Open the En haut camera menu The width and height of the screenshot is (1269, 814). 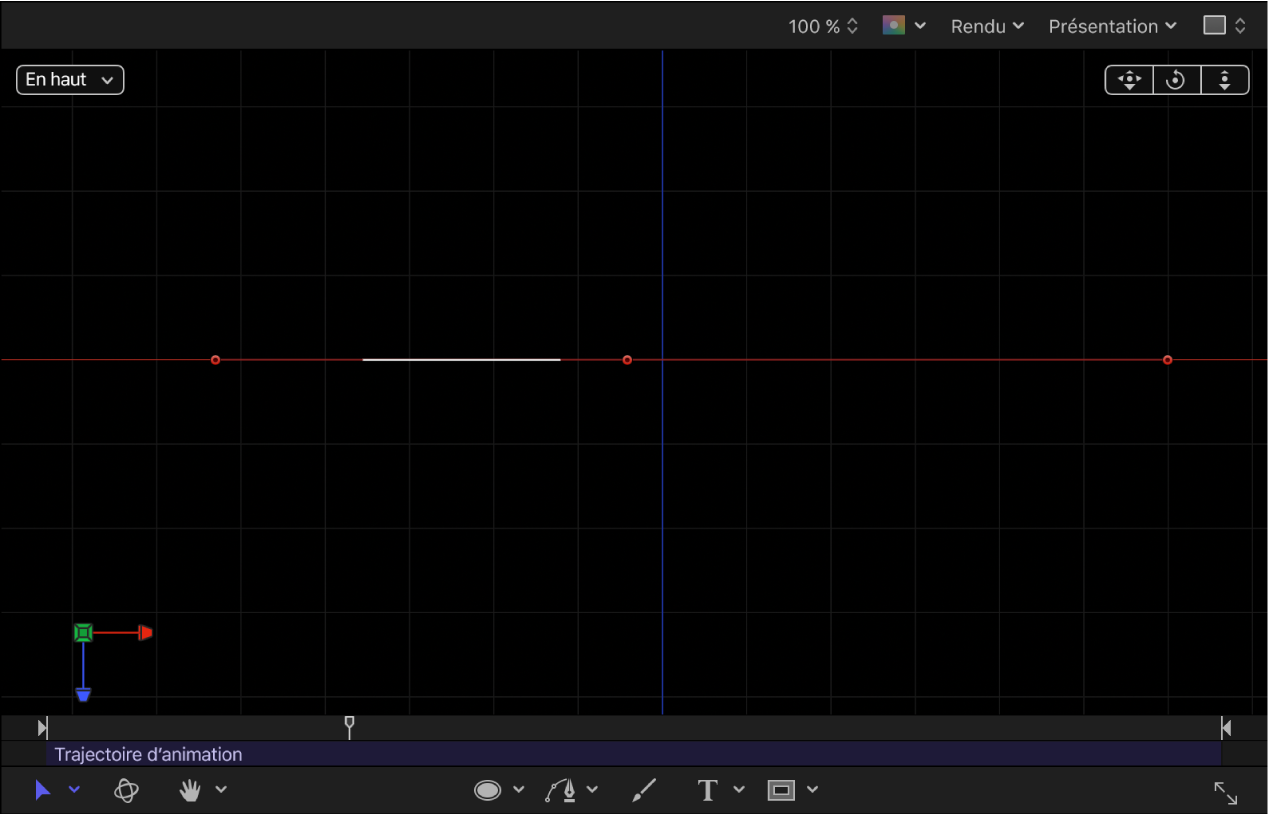pos(70,80)
